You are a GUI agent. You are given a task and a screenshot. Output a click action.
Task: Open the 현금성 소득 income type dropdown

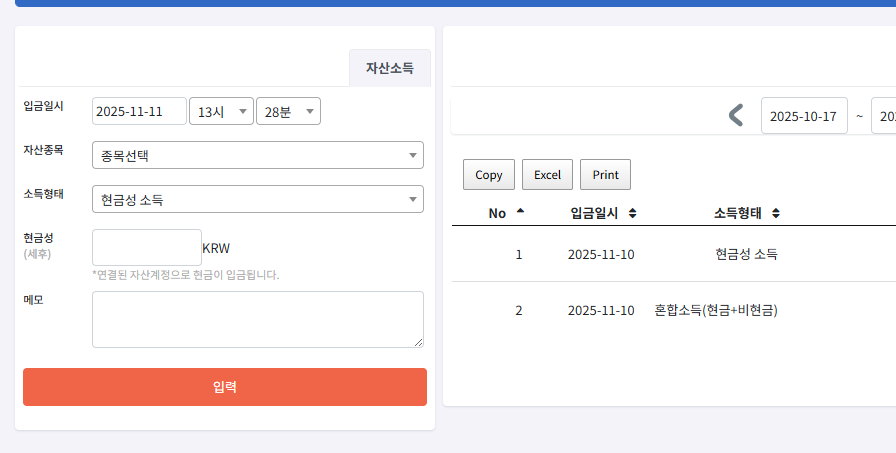tap(257, 199)
